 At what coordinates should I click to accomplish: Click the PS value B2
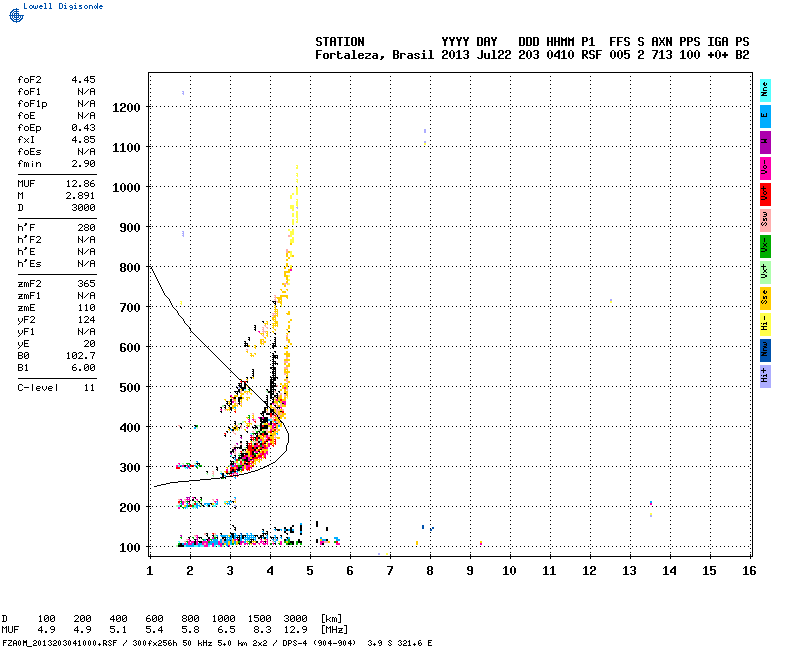point(742,55)
